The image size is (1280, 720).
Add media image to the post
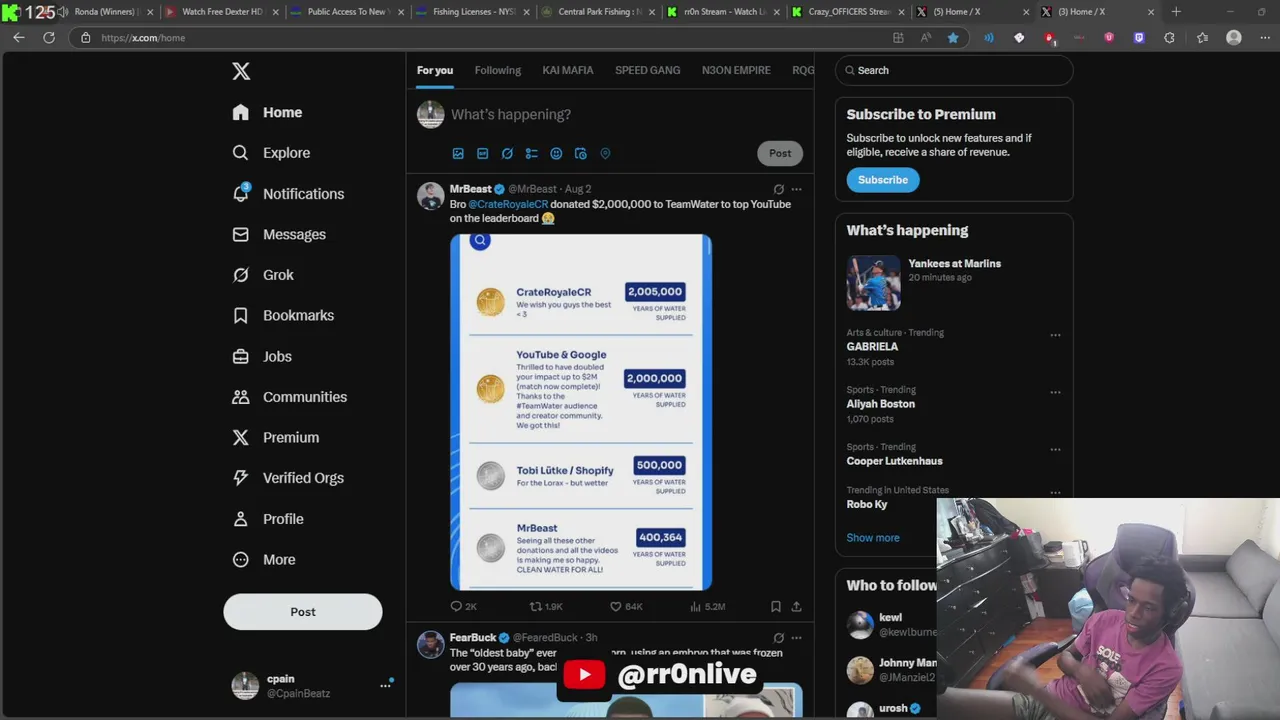point(458,153)
